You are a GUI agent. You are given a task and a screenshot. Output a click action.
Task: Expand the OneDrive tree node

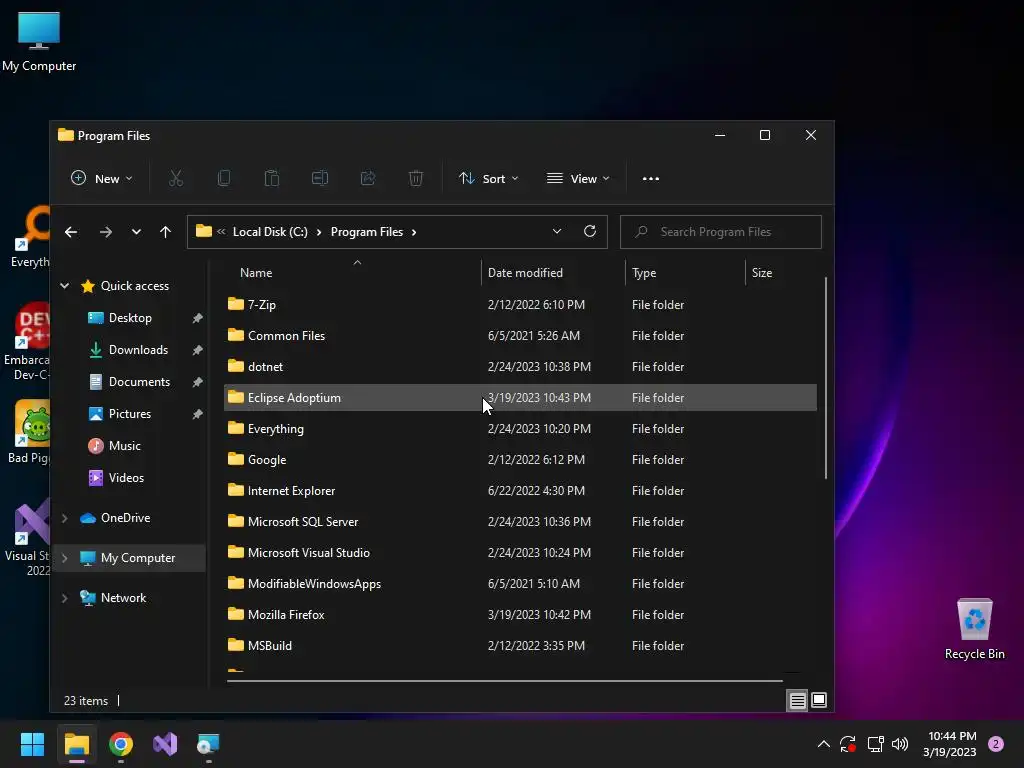[65, 518]
